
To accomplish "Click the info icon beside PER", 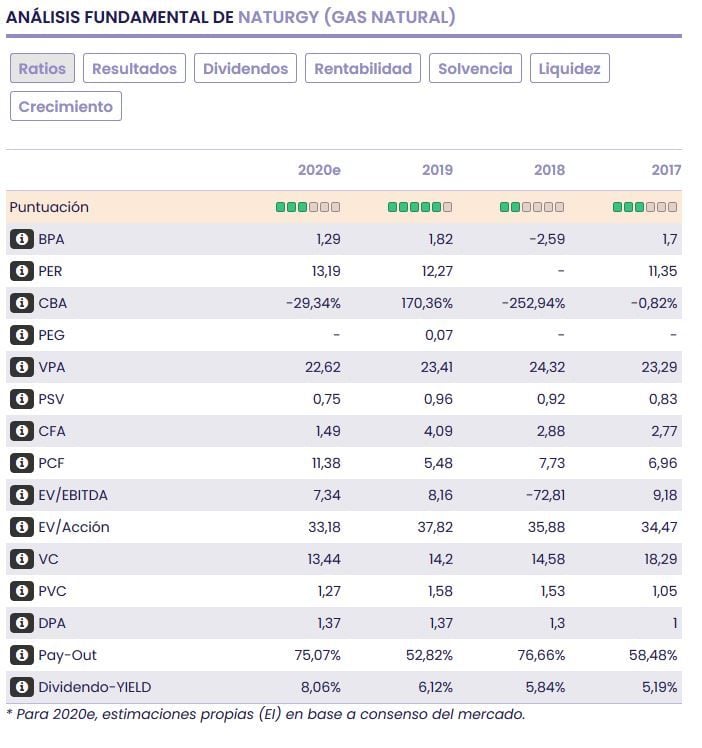I will click(21, 271).
